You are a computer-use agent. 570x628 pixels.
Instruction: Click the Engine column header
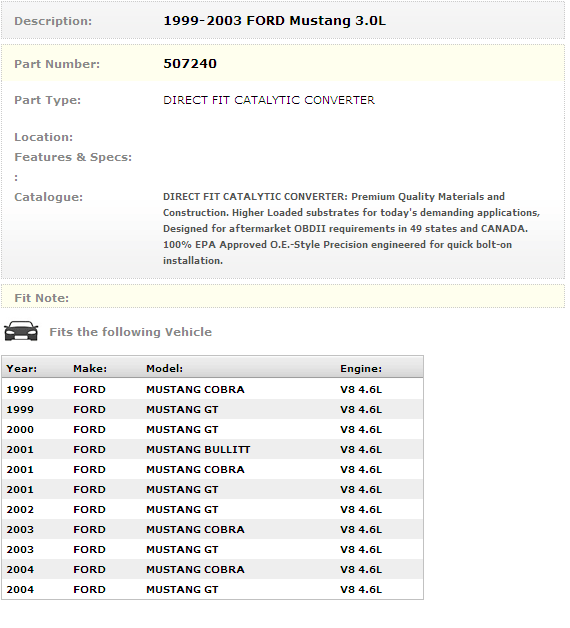click(x=361, y=368)
